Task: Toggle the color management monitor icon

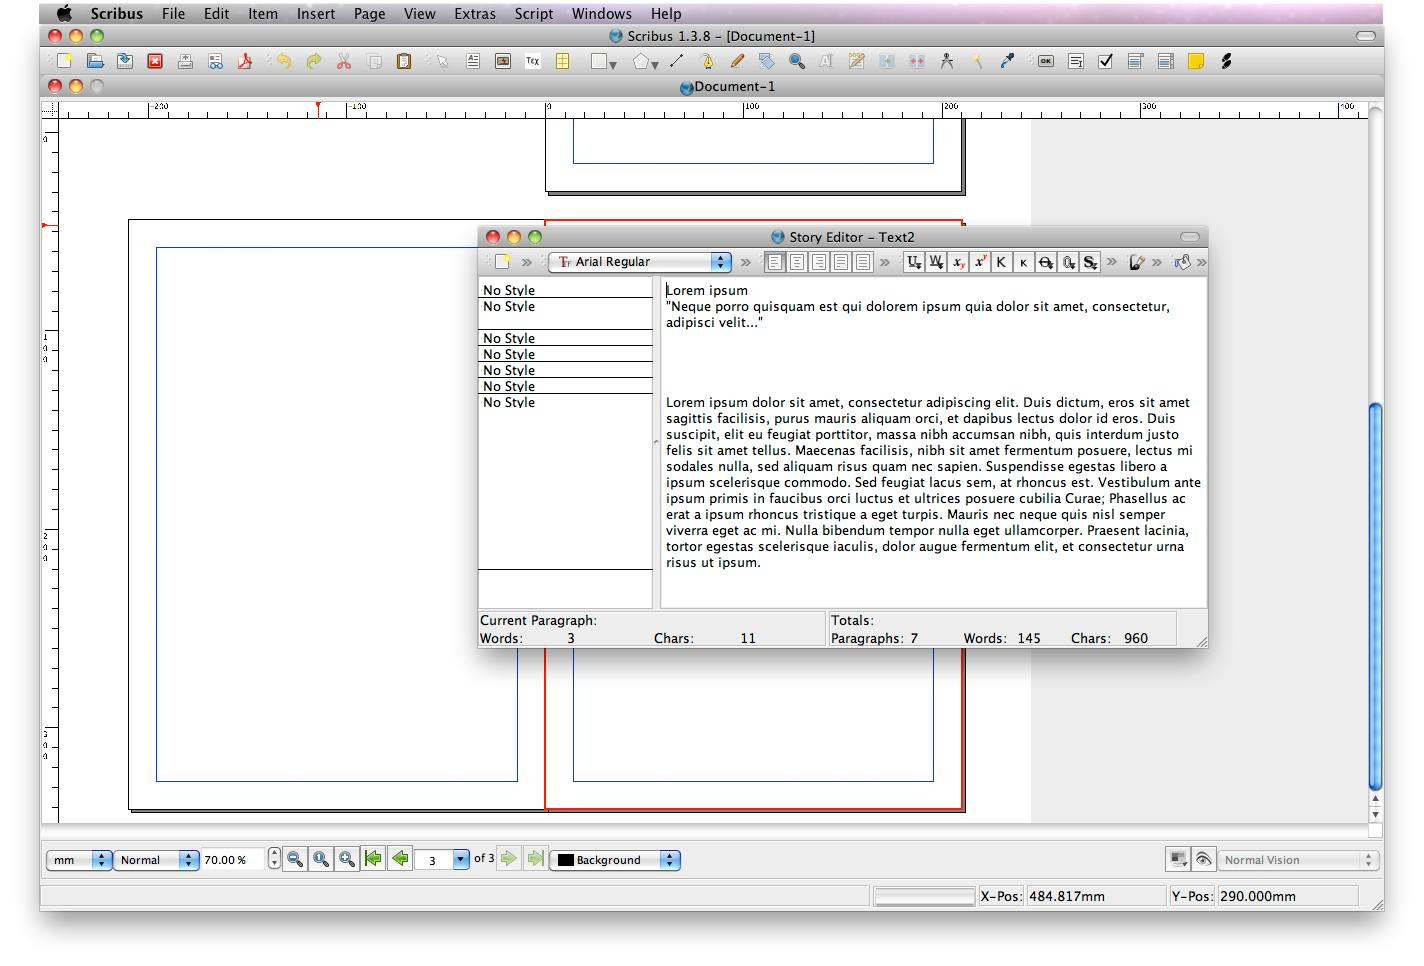Action: 1178,859
